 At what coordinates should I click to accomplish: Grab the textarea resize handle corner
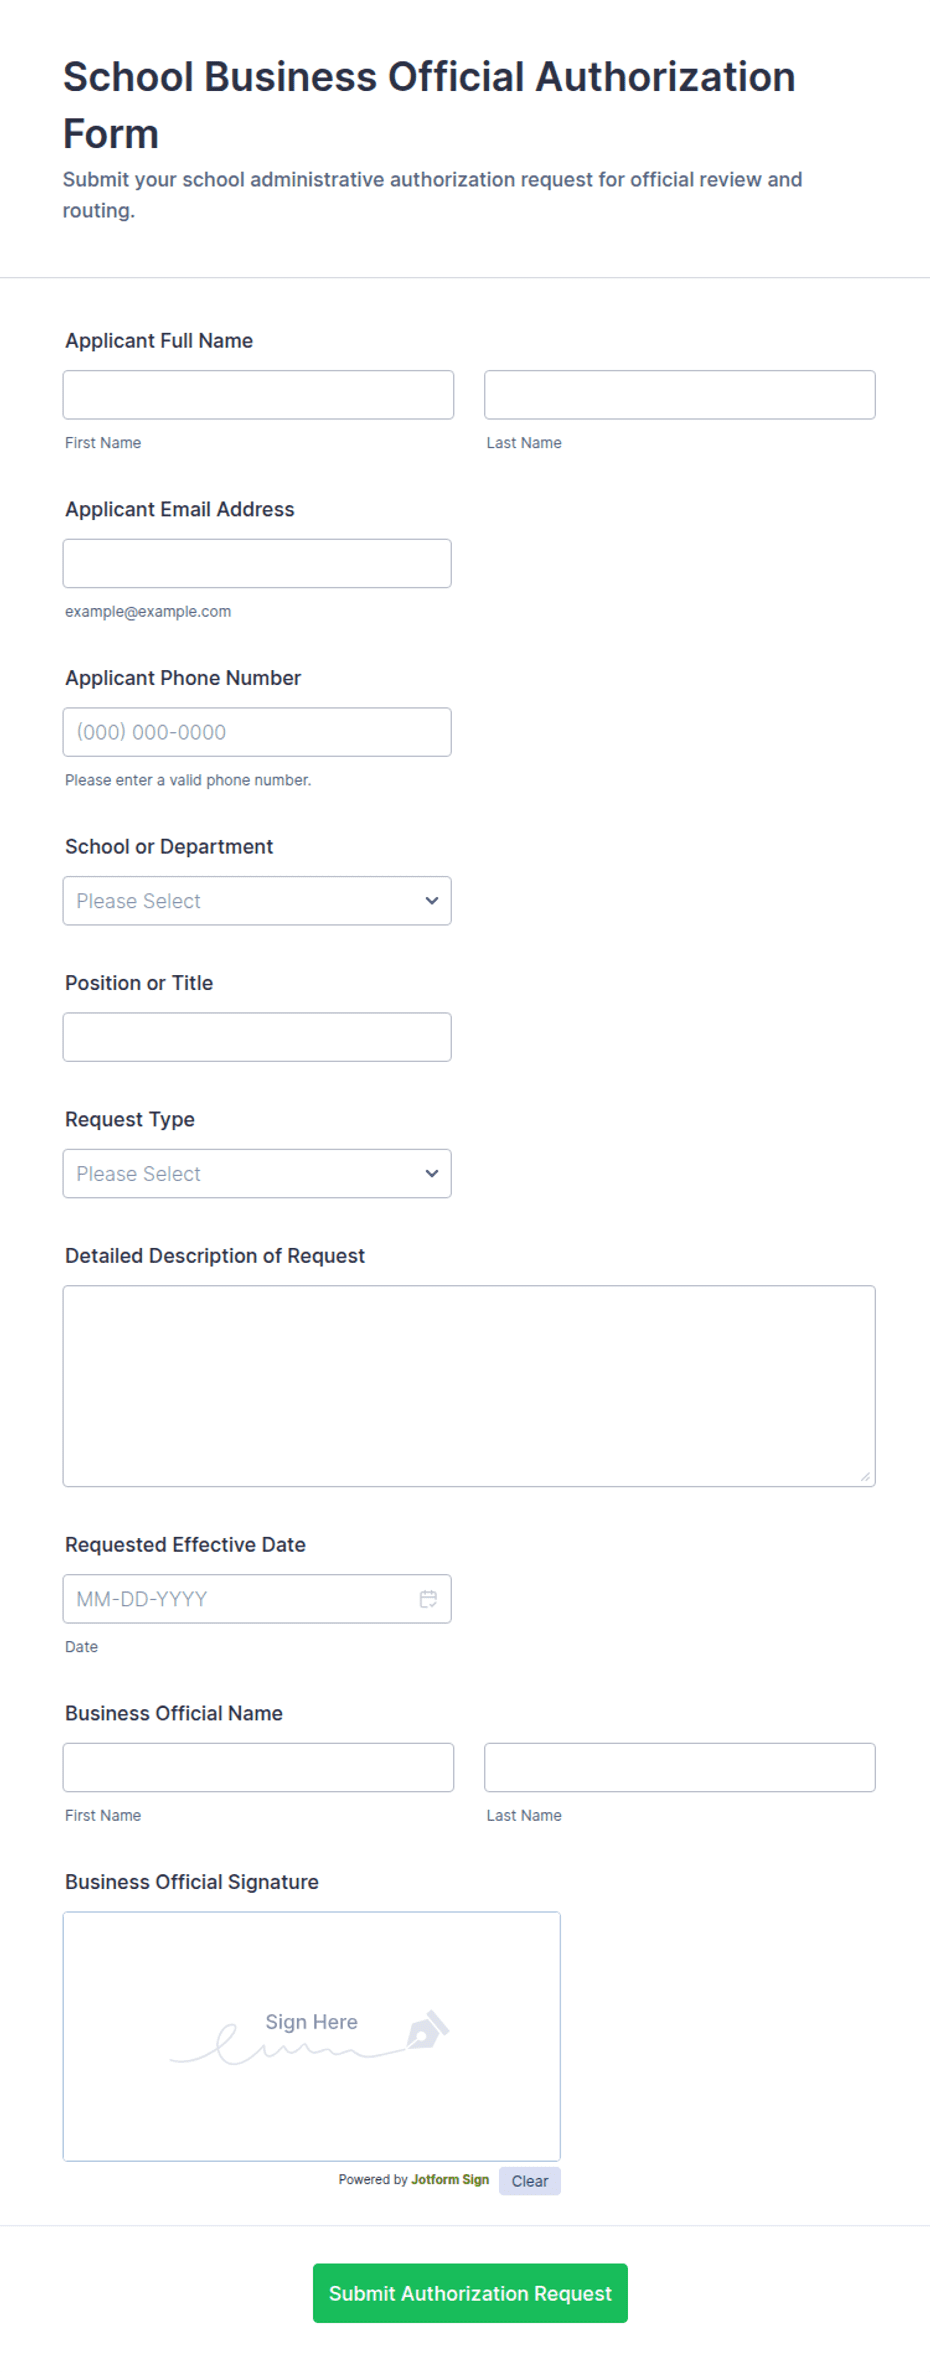pyautogui.click(x=866, y=1477)
